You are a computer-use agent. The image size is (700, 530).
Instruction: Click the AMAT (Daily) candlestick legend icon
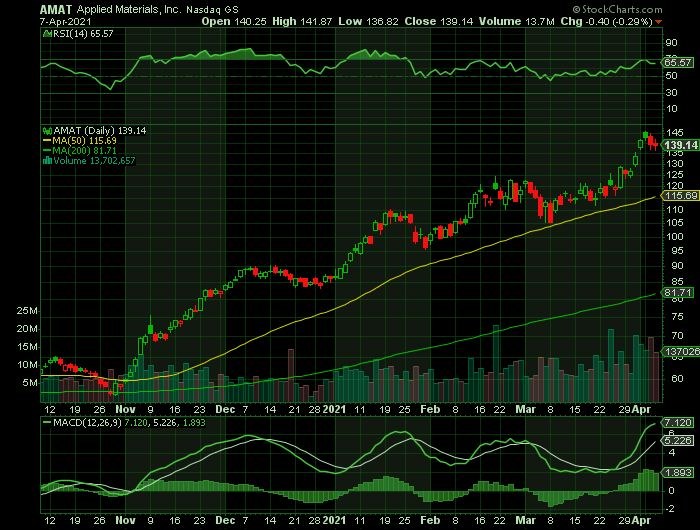45,130
